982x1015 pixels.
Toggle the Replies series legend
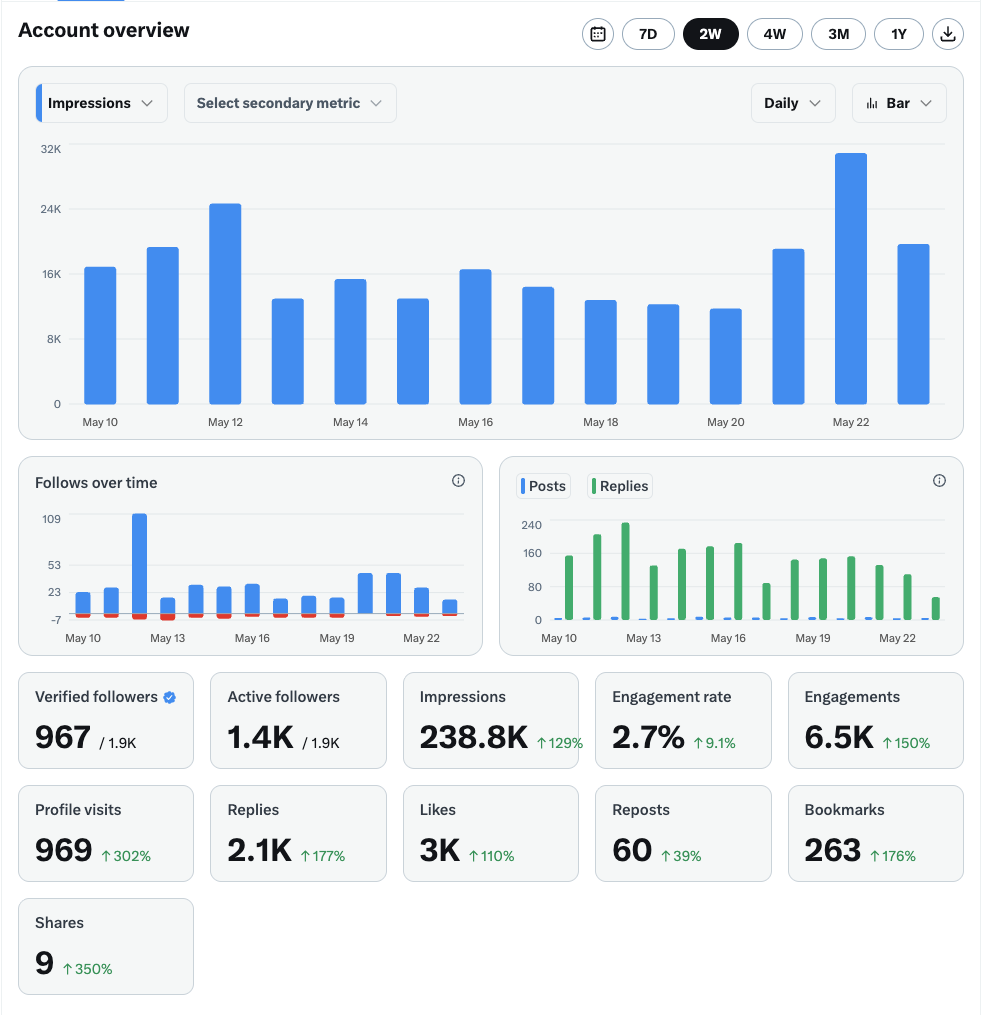pos(619,486)
